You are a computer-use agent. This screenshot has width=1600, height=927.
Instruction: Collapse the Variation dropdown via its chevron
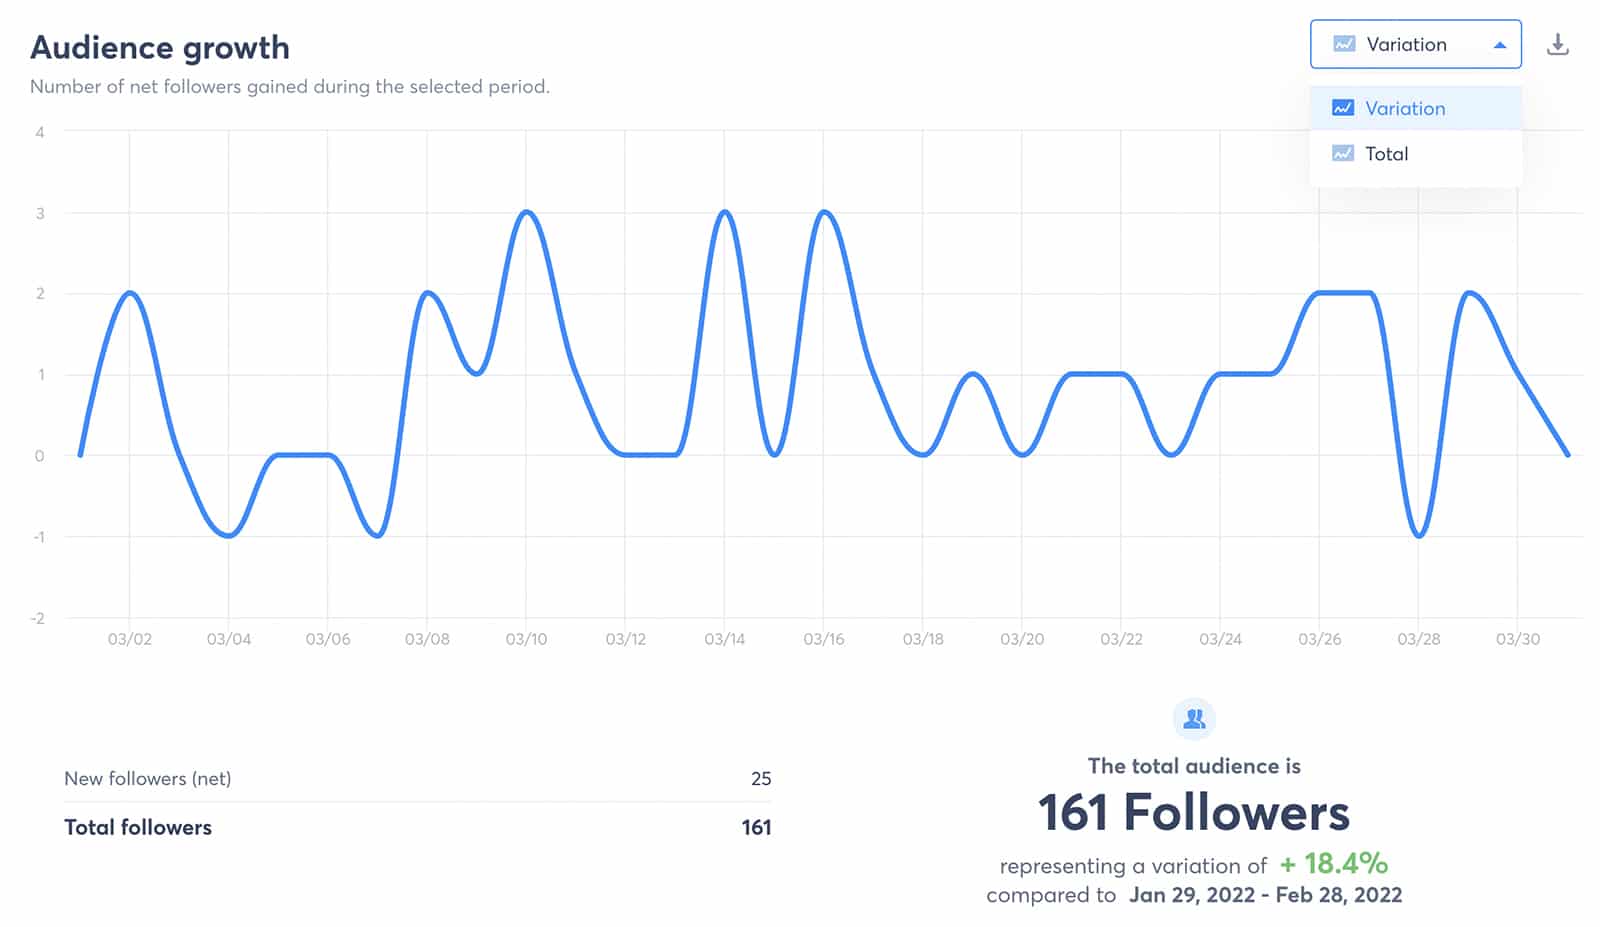tap(1500, 44)
